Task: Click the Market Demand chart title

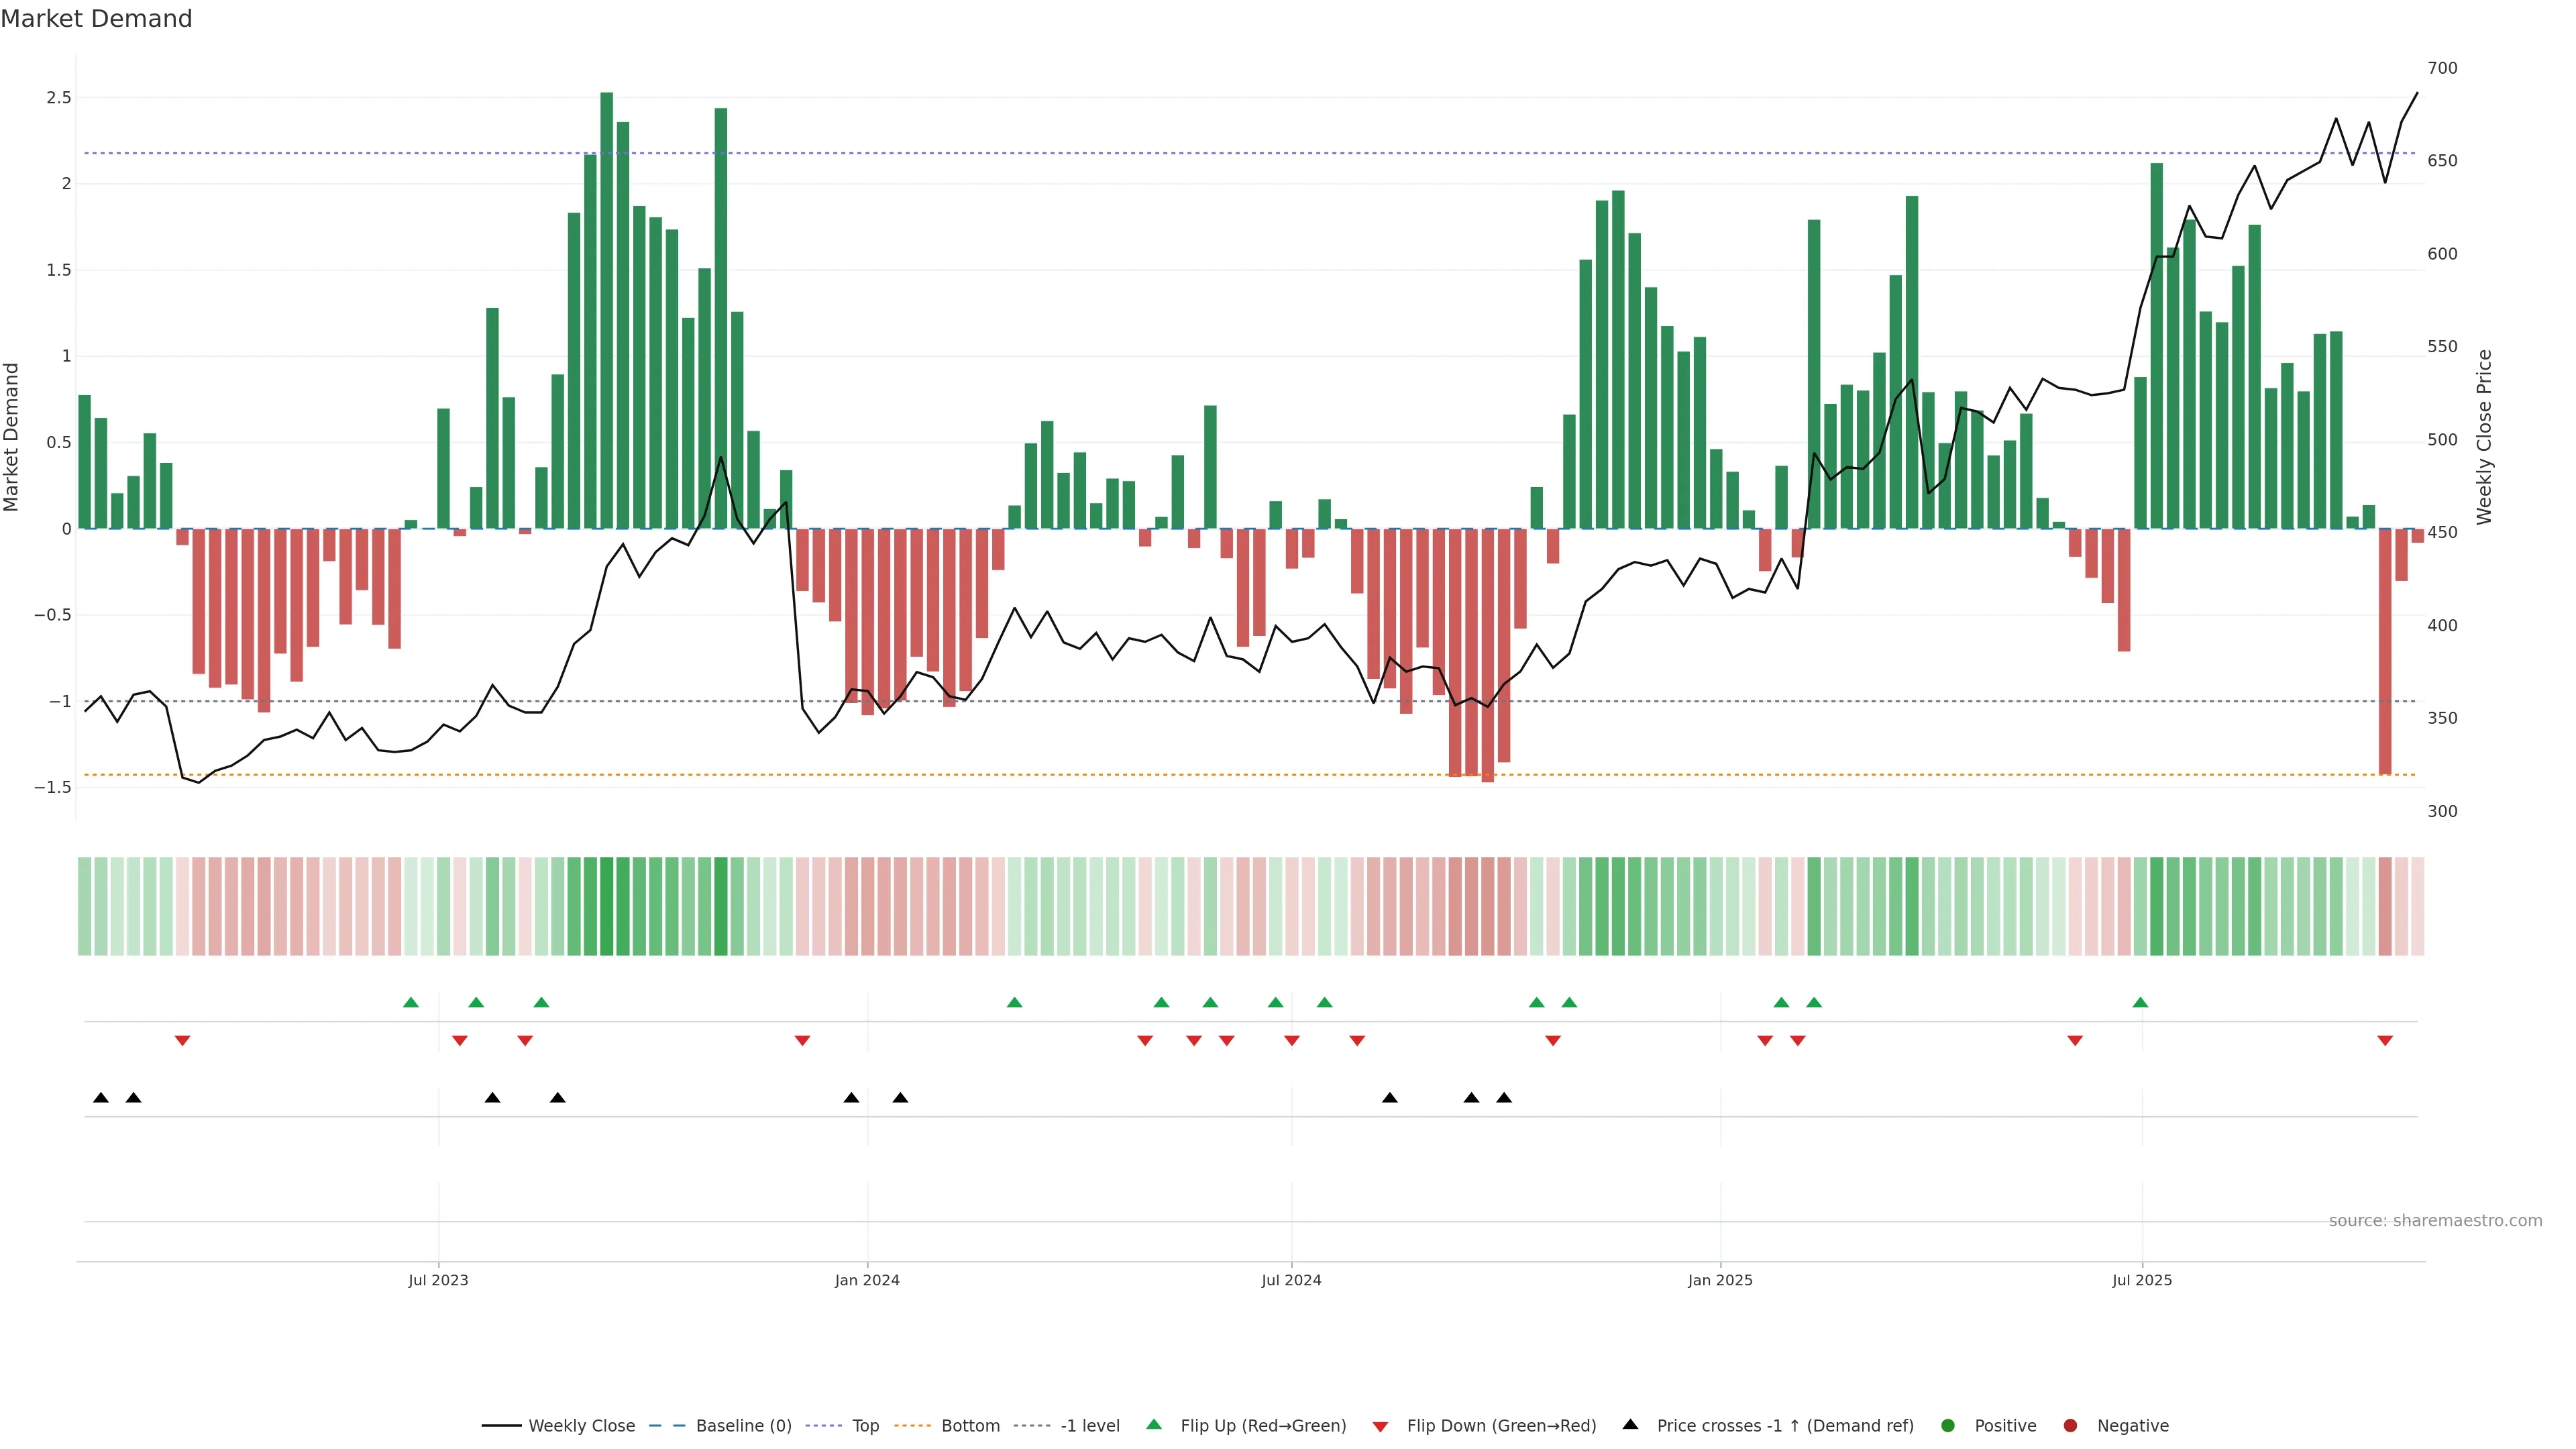Action: tap(96, 19)
